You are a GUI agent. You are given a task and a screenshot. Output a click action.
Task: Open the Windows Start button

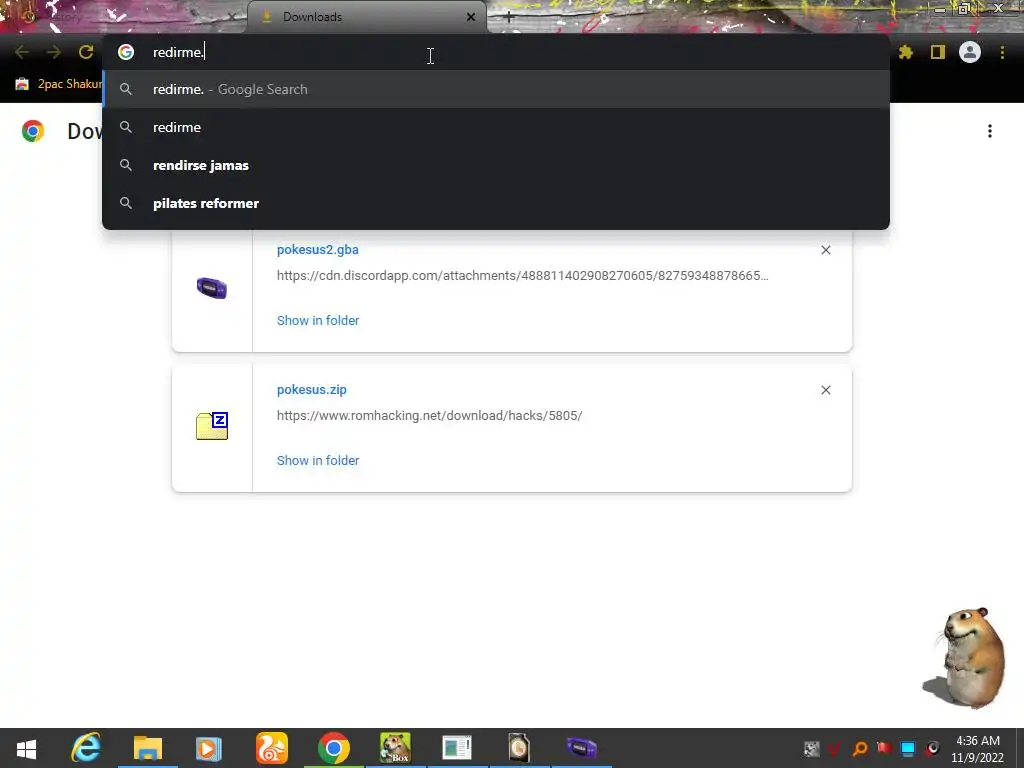pyautogui.click(x=26, y=748)
